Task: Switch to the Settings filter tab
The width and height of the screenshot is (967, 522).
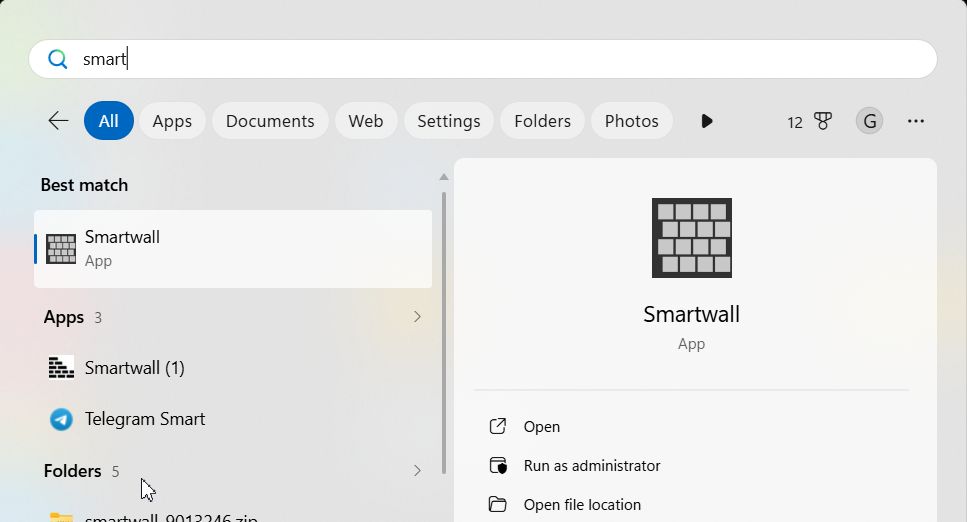Action: (448, 121)
